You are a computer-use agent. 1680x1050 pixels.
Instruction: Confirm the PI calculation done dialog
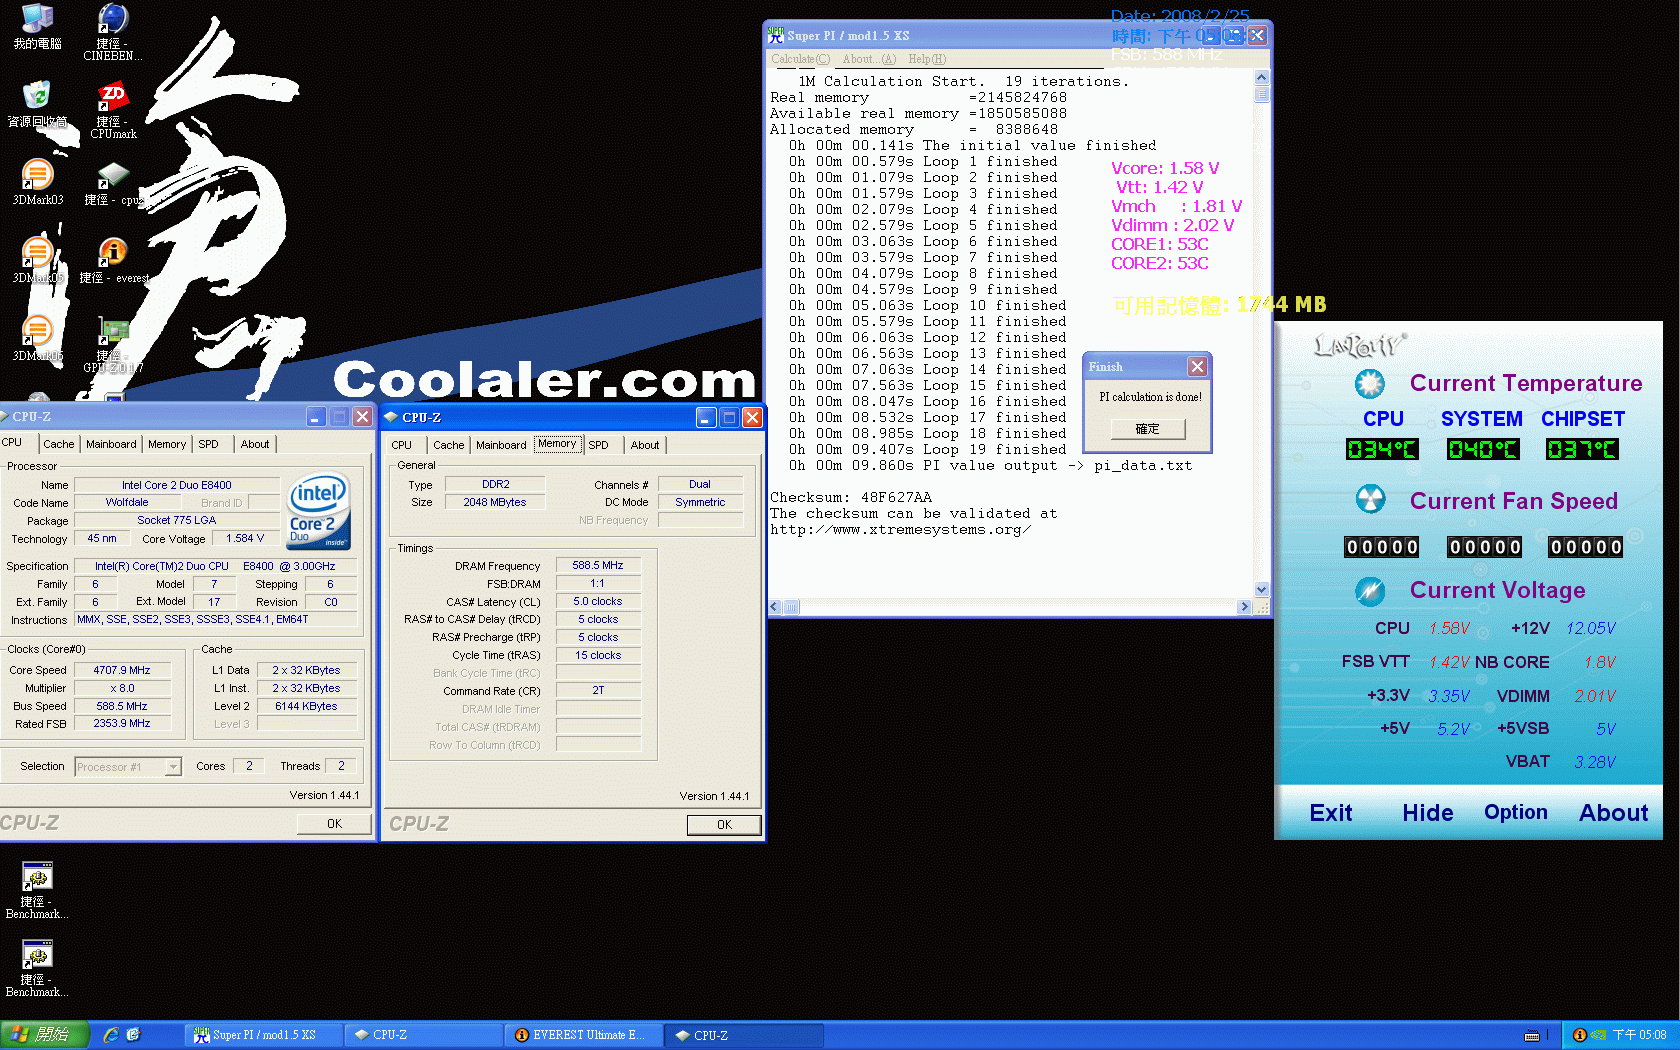[x=1148, y=429]
